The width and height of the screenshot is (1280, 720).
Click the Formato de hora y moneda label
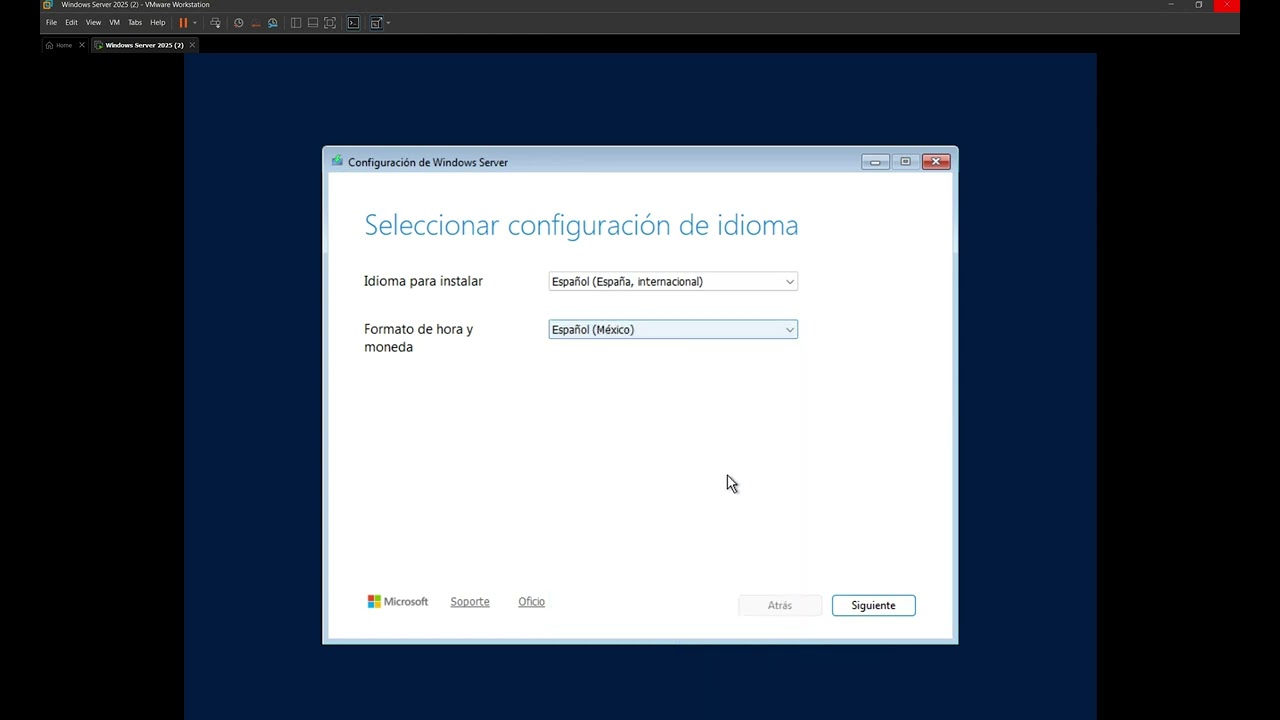tap(418, 338)
